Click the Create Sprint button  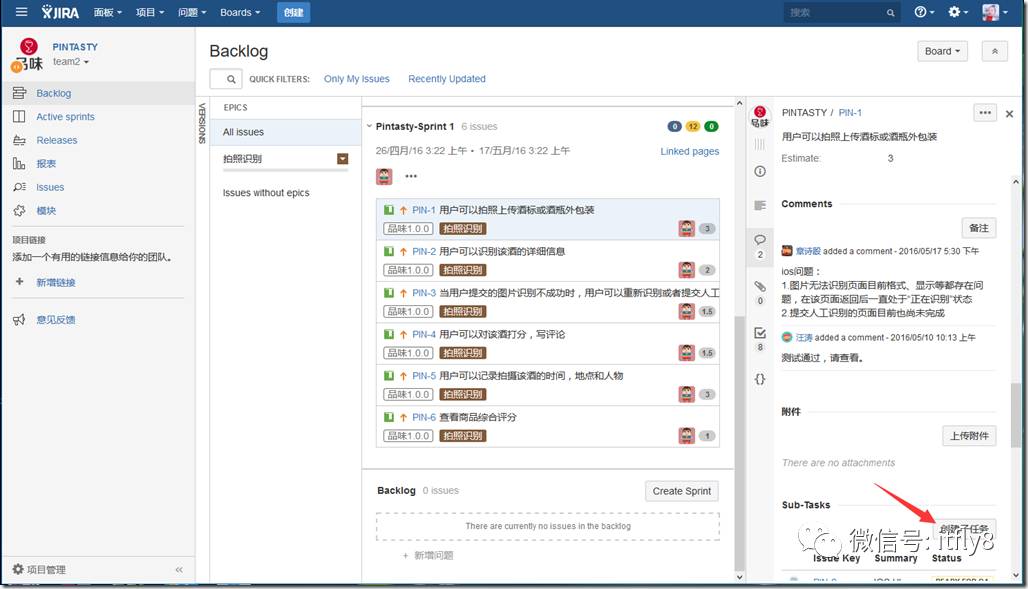click(682, 491)
